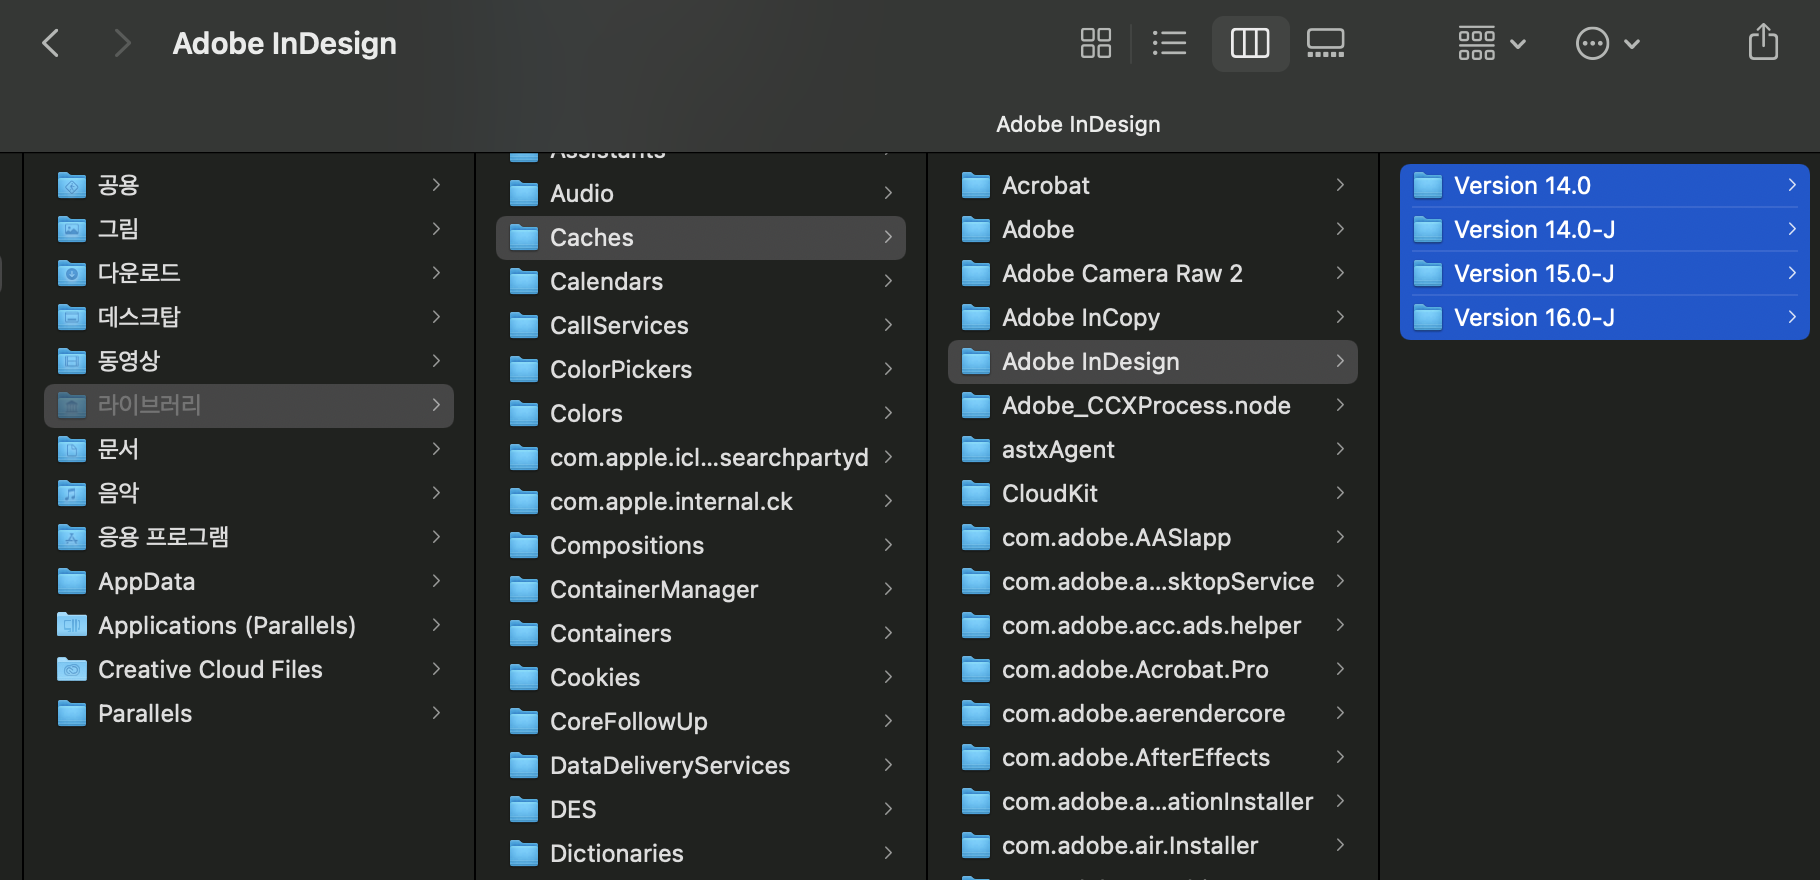Select the CallServices folder name
This screenshot has width=1820, height=880.
(x=619, y=325)
